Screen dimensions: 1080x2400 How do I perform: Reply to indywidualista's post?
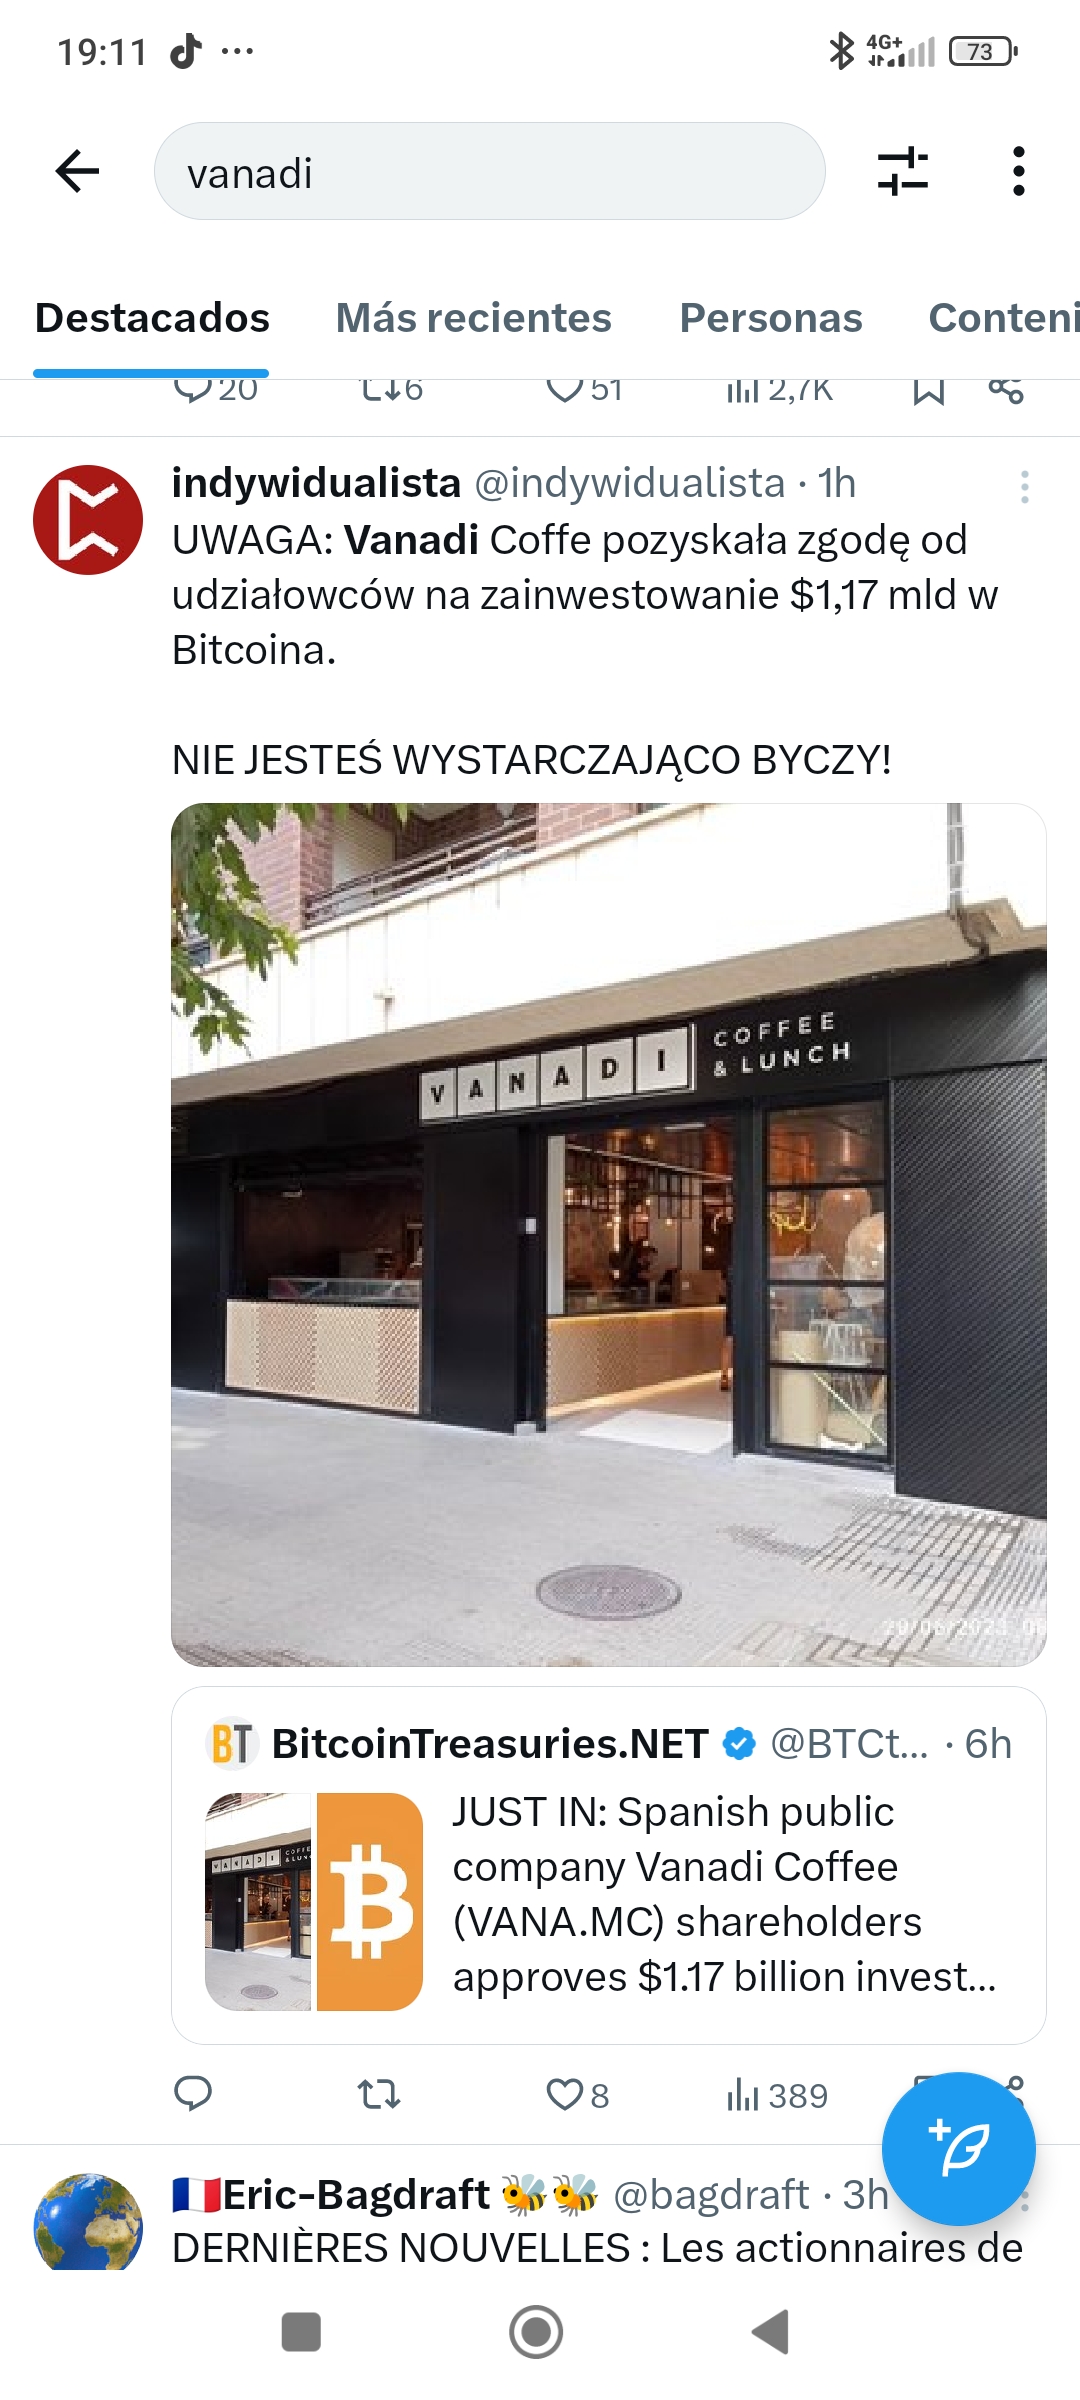tap(192, 2093)
